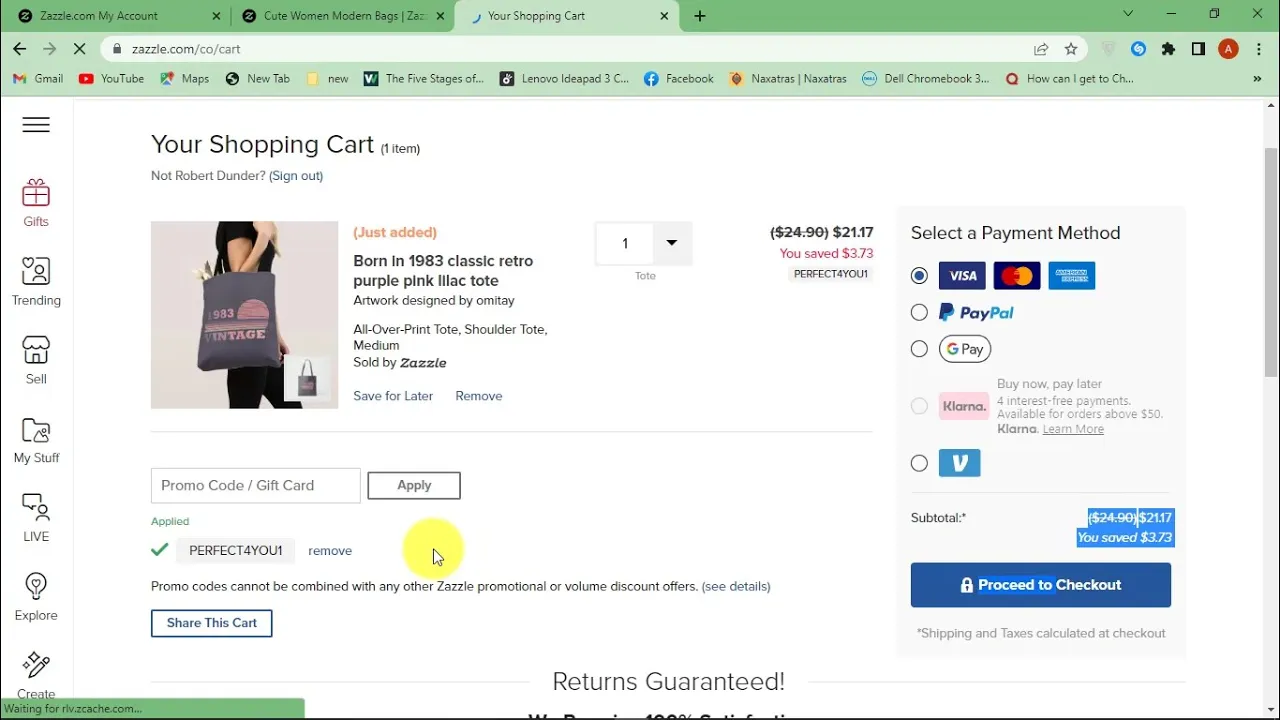This screenshot has height=720, width=1280.
Task: Click Save for Later link
Action: (393, 396)
